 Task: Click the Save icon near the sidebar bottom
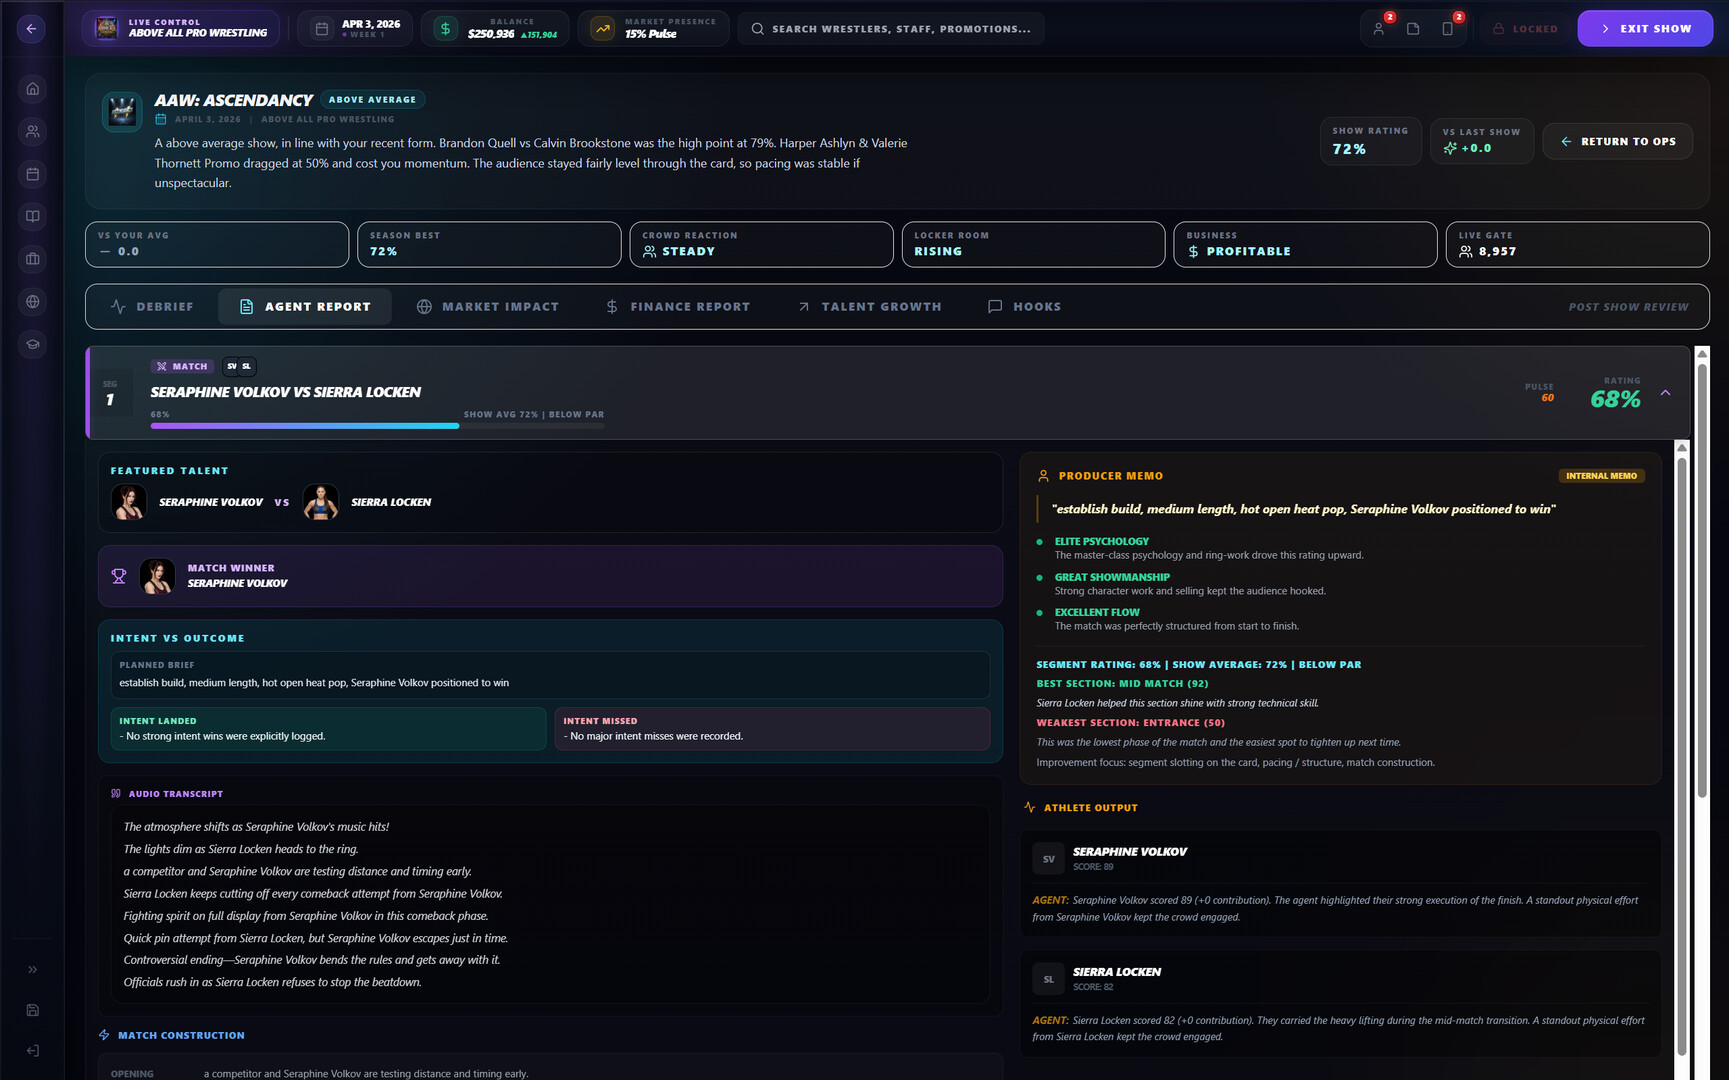coord(32,1010)
